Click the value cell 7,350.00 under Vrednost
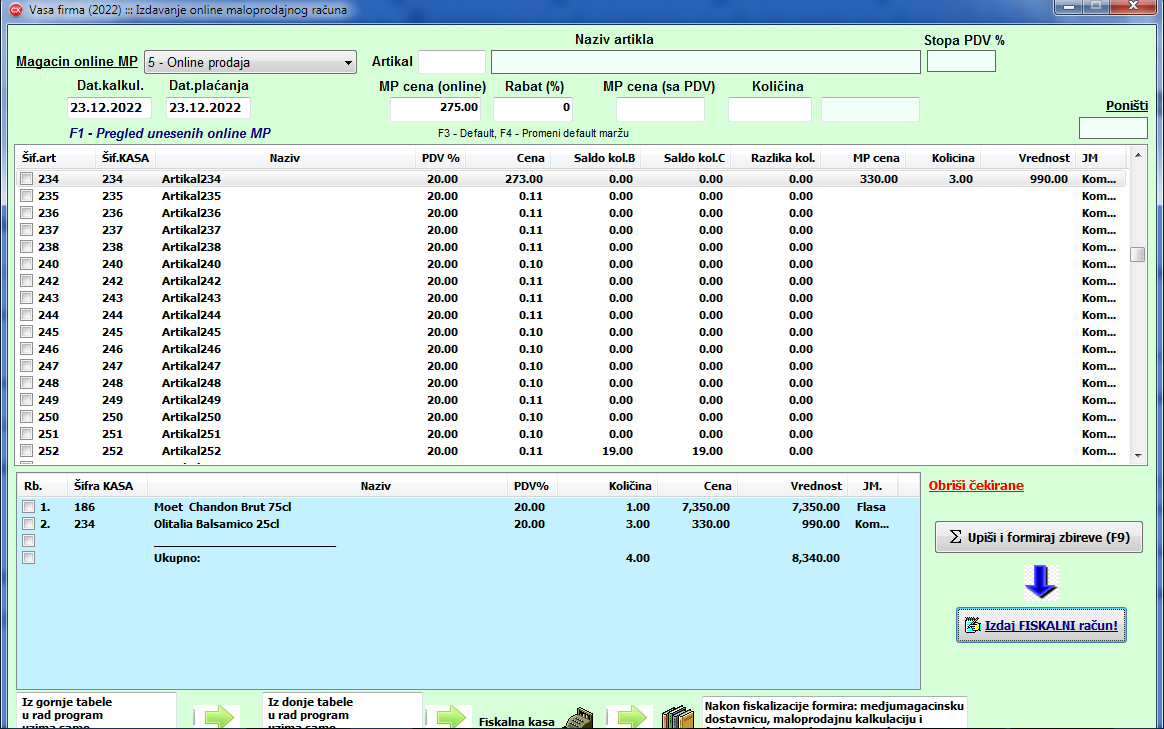This screenshot has height=729, width=1164. pyautogui.click(x=816, y=507)
